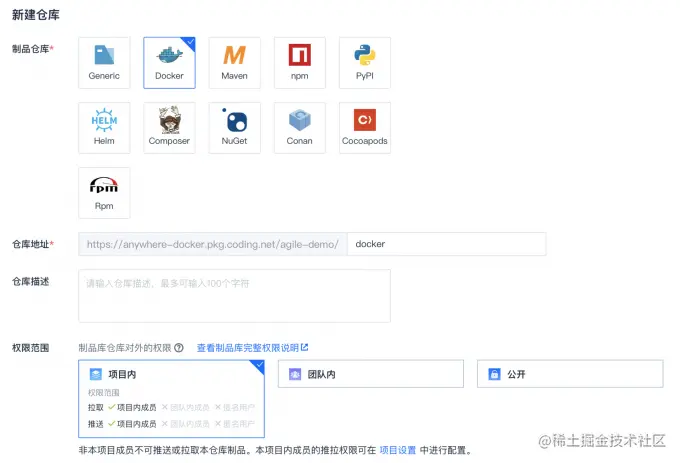Pick the Composer repository type
The image size is (680, 463).
point(169,128)
